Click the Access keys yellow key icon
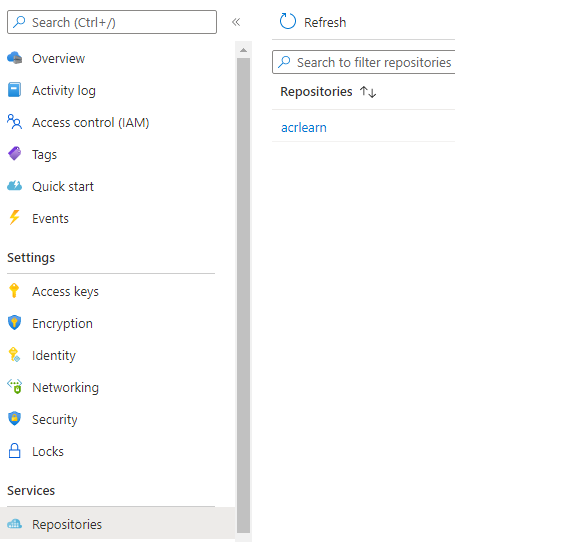 14,291
